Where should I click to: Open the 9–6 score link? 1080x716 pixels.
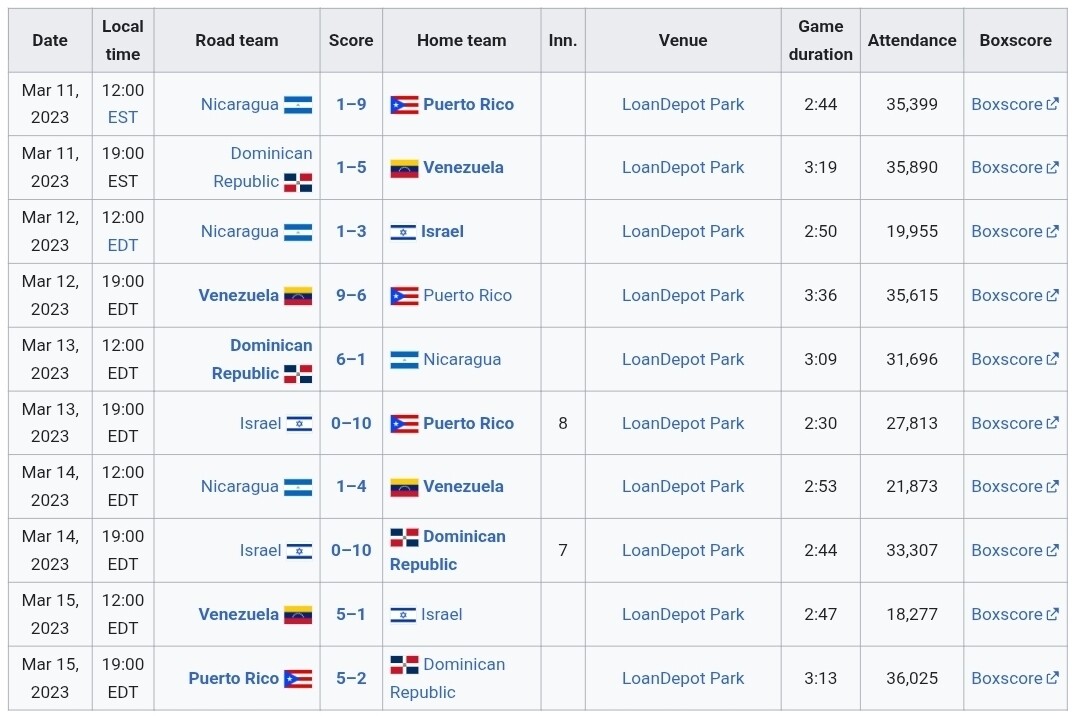(351, 295)
